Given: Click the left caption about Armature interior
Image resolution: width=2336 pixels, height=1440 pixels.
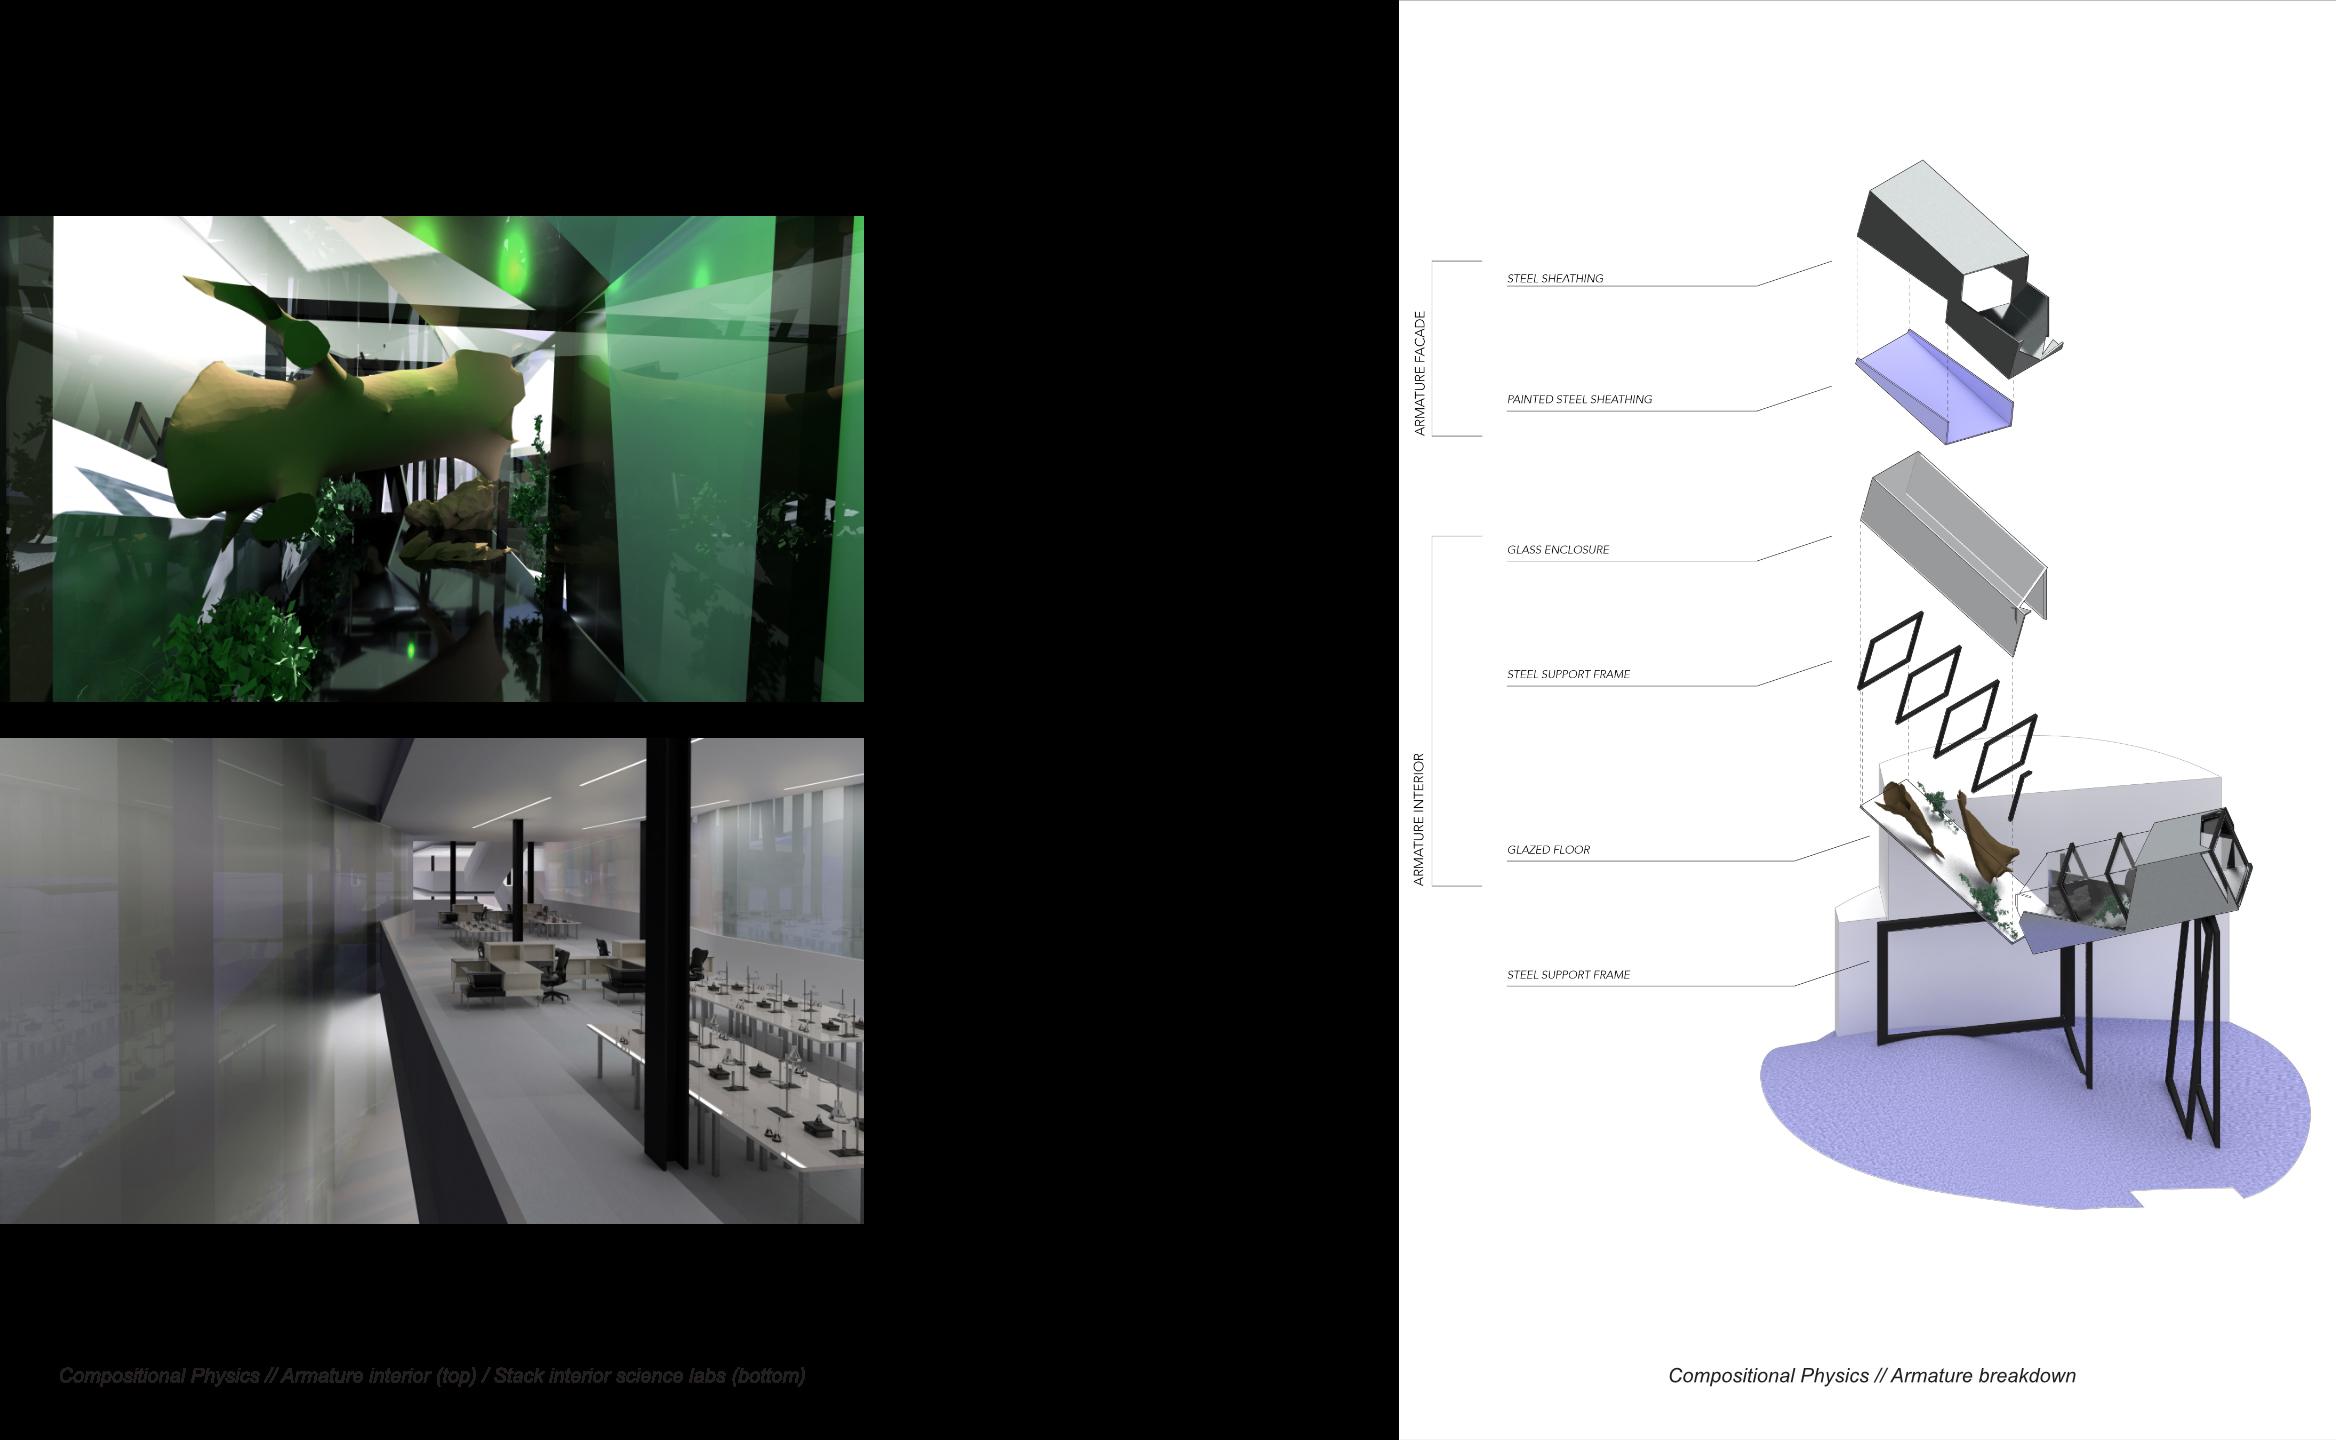Looking at the screenshot, I should click(x=432, y=1376).
